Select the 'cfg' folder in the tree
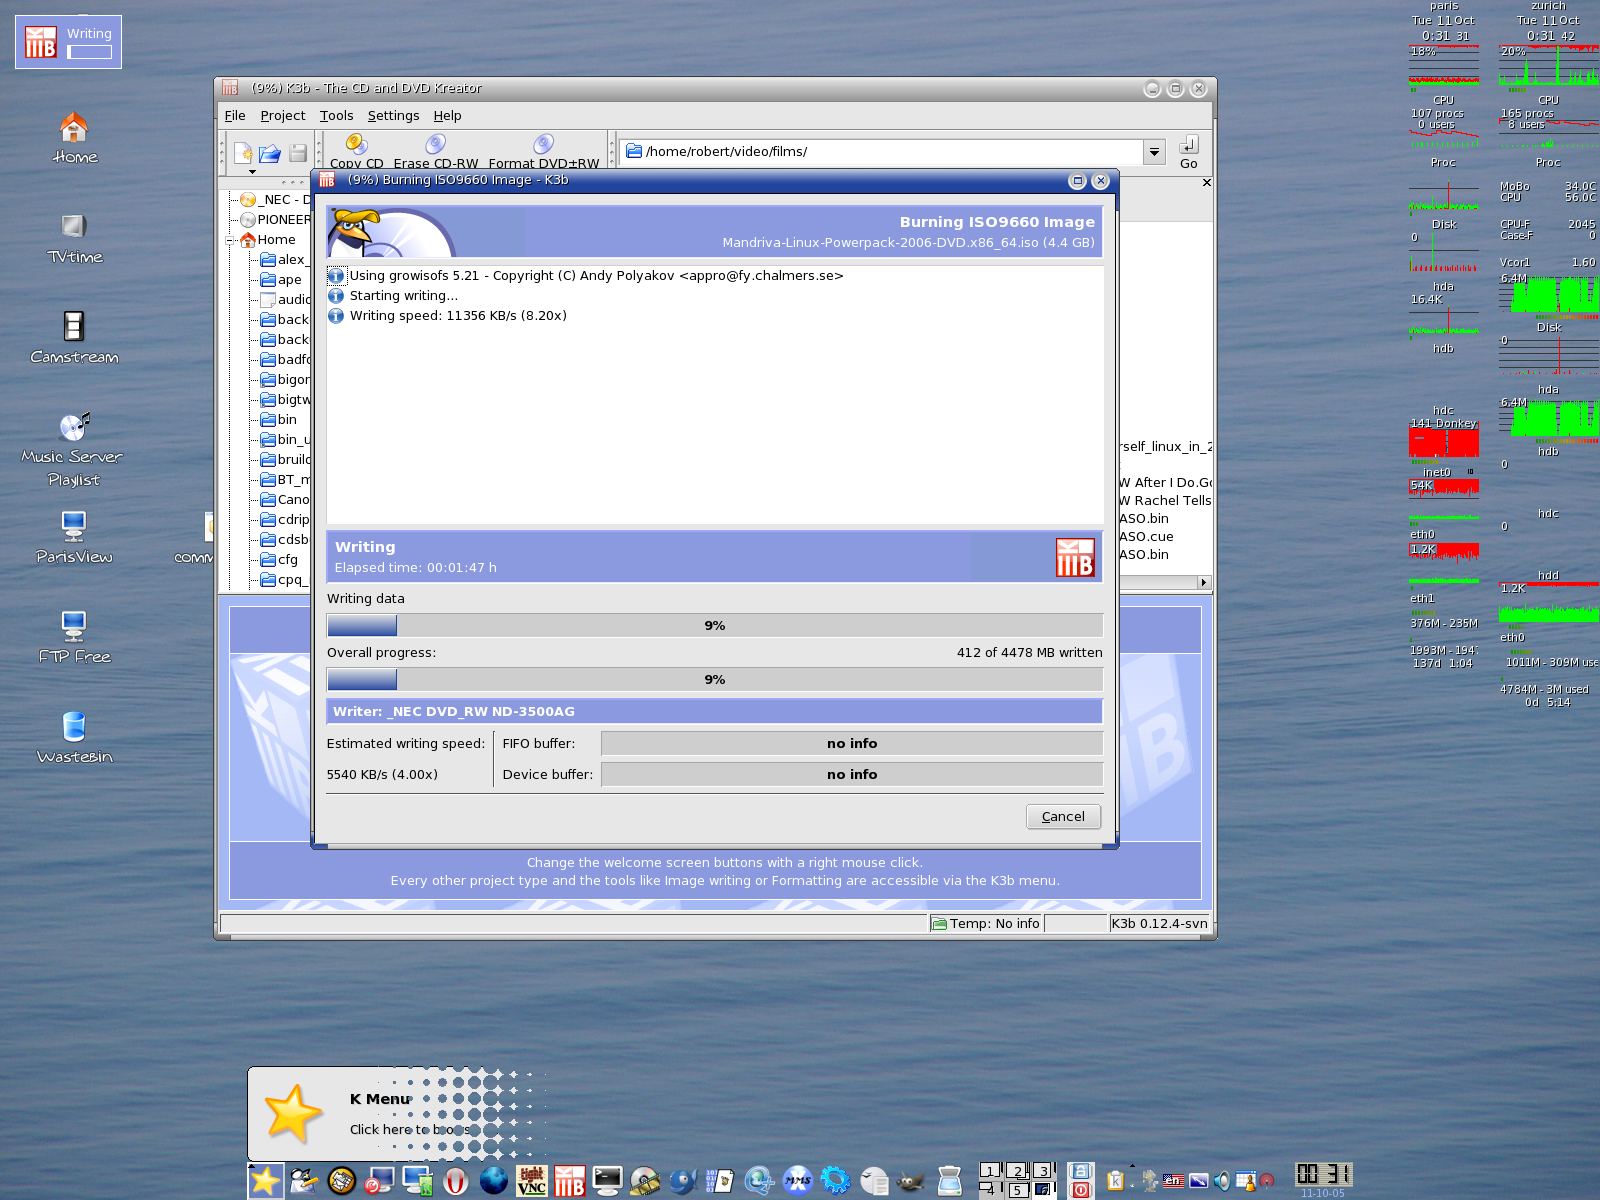Screen dimensions: 1600x1200 pyautogui.click(x=279, y=560)
